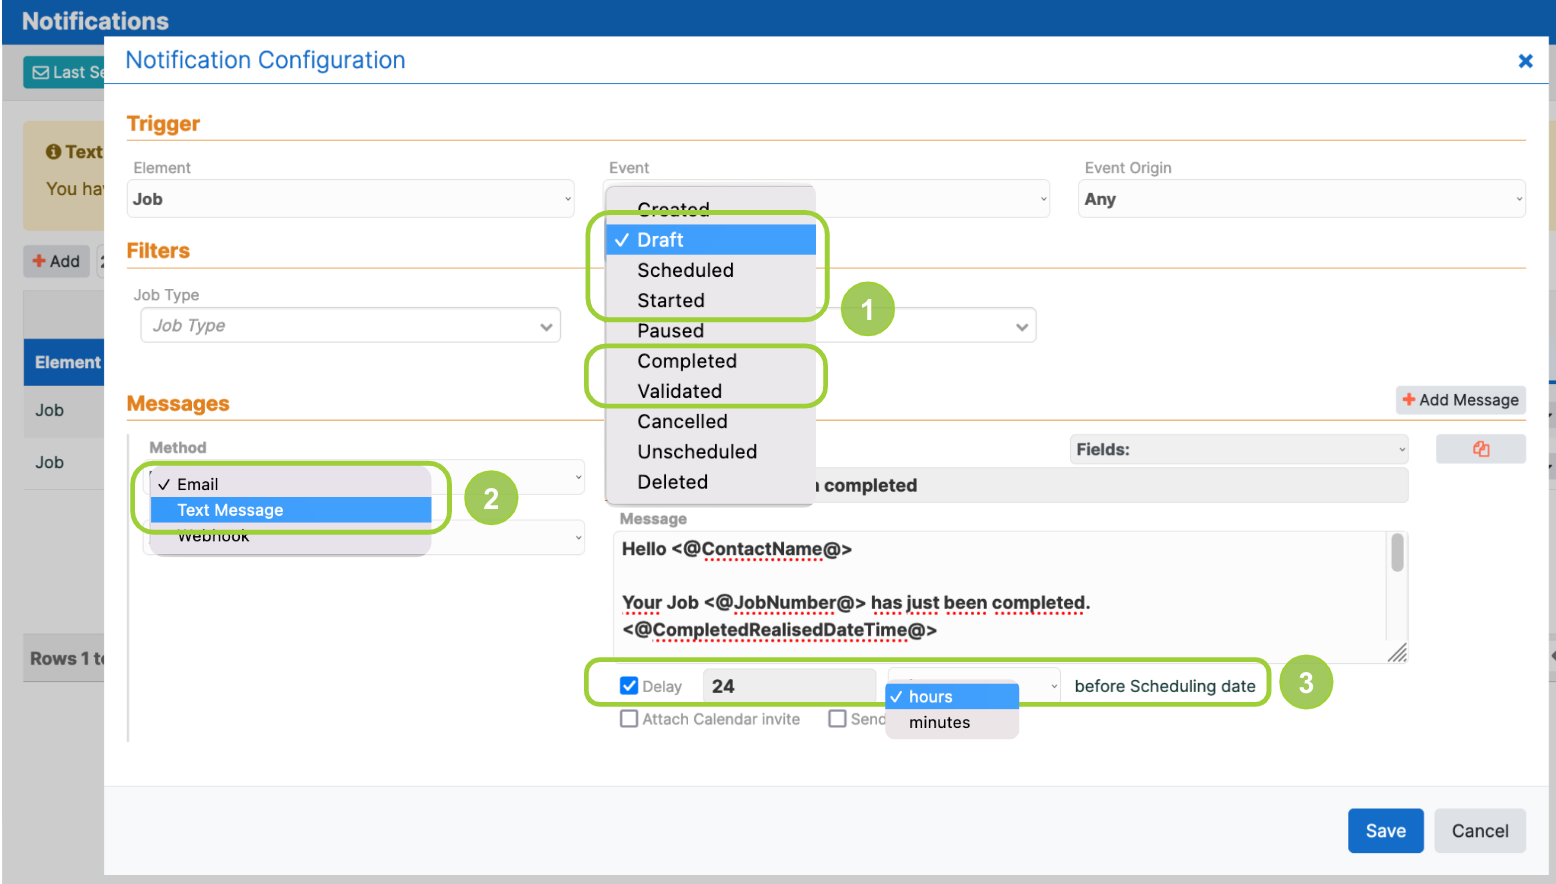Choose Completed event option
Viewport: 1556px width, 884px height.
coord(711,361)
